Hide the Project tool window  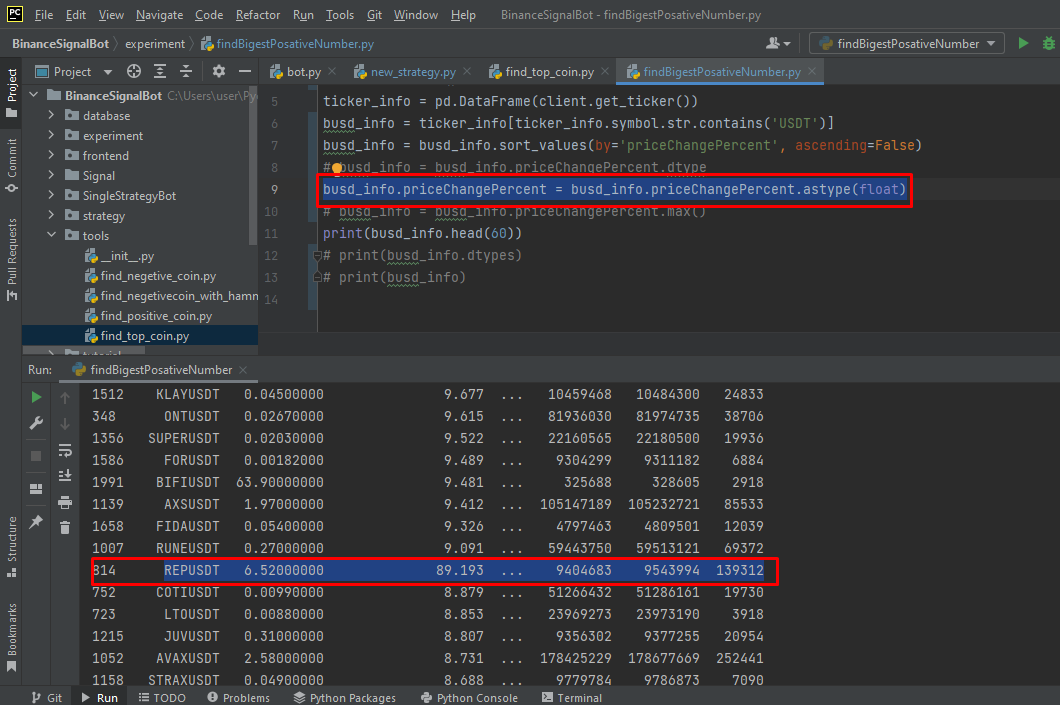(244, 72)
